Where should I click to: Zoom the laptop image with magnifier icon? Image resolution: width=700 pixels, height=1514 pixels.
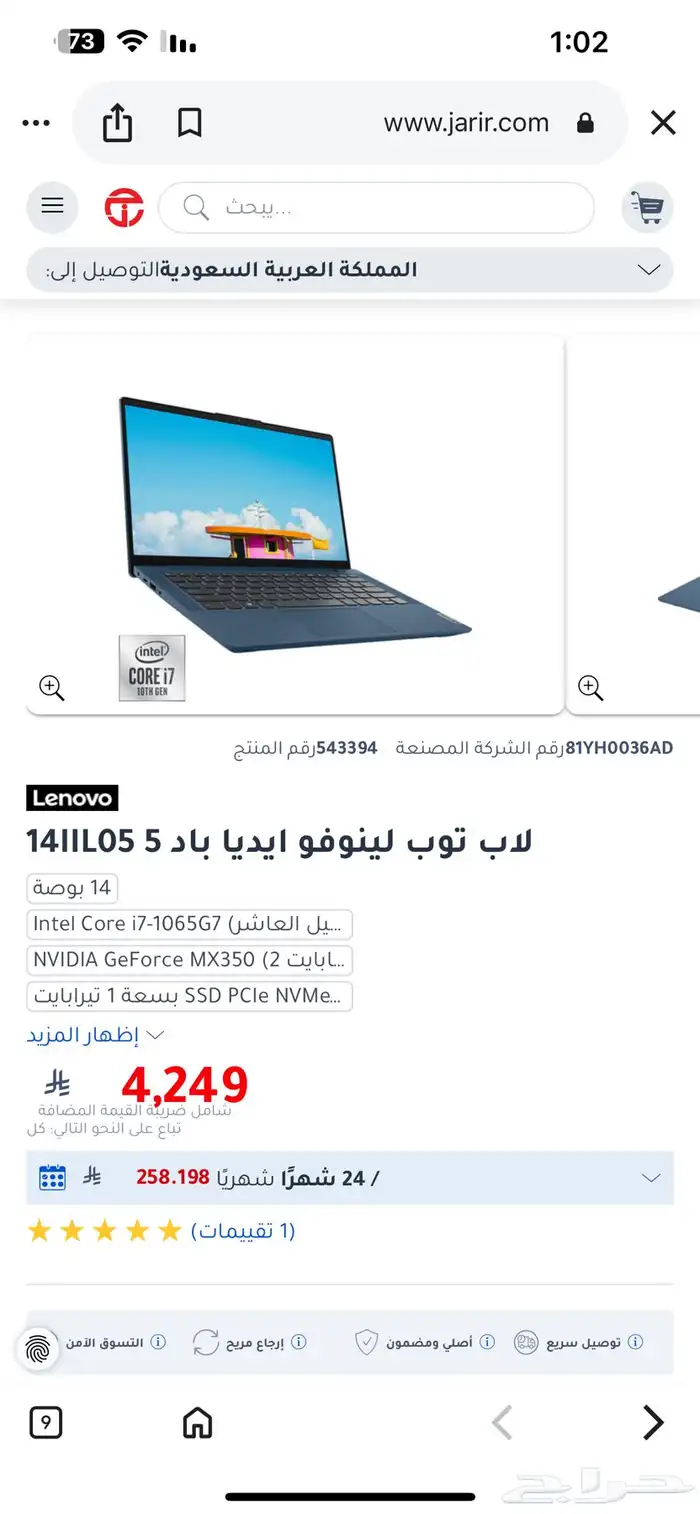[x=52, y=688]
